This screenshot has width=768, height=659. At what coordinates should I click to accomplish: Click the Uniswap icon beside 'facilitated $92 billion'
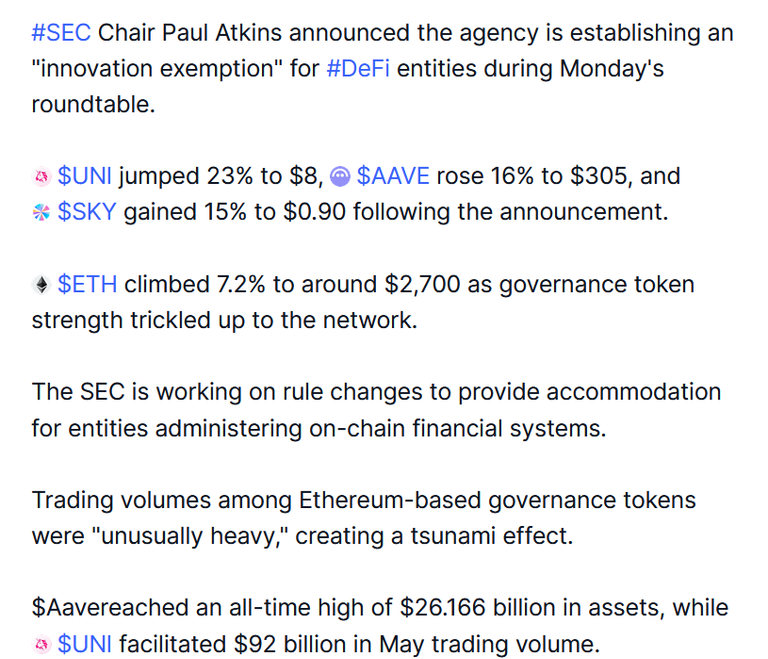(x=41, y=644)
